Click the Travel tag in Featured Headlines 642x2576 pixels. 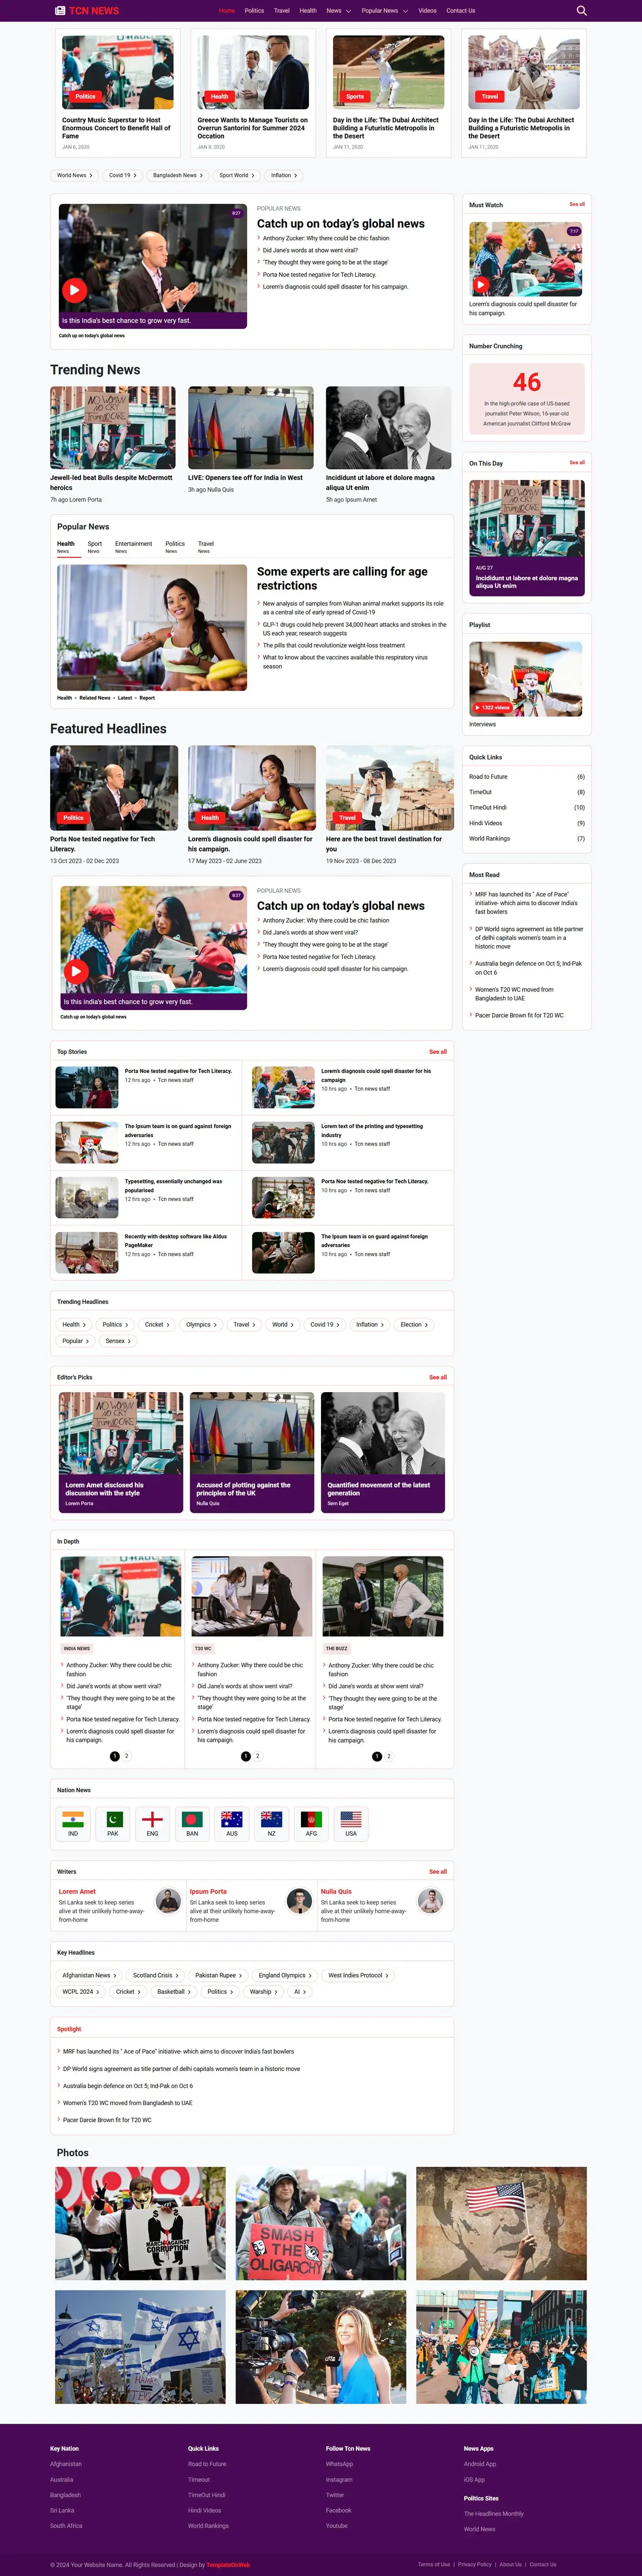347,818
